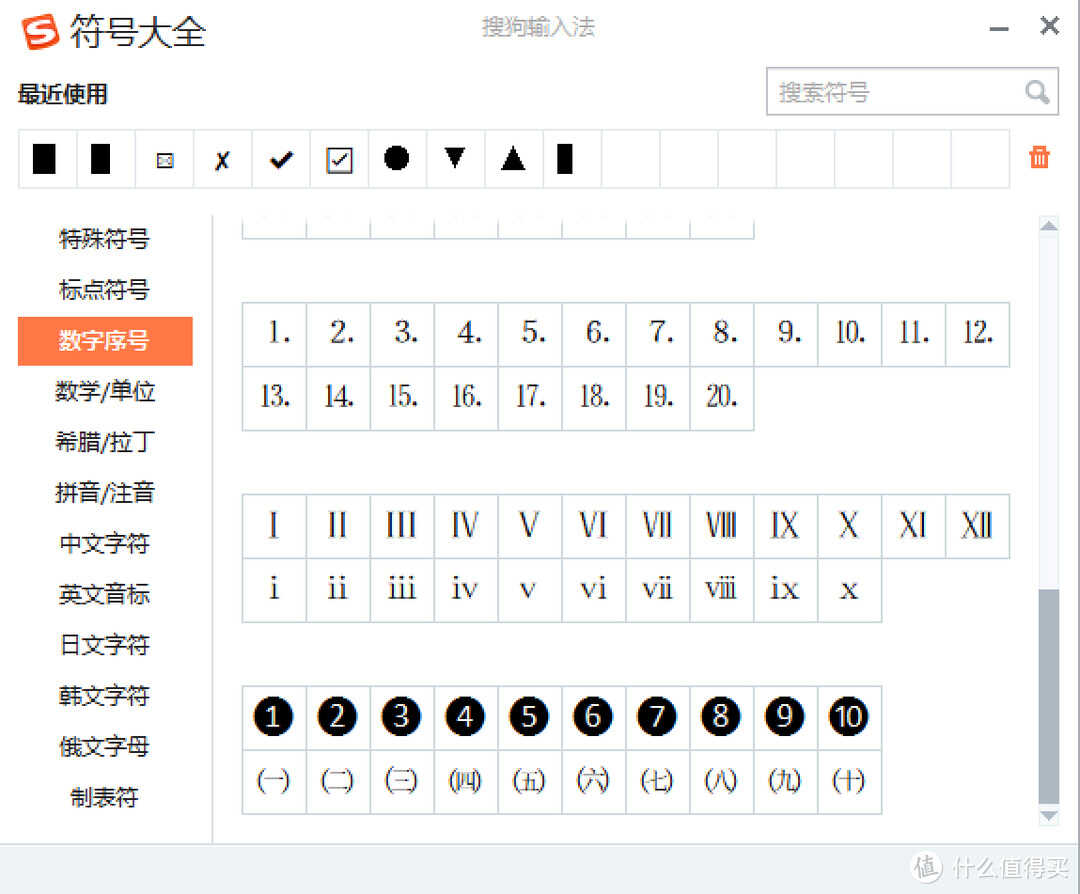Image resolution: width=1080 pixels, height=894 pixels.
Task: Open the 特殊符号 category
Action: [x=105, y=239]
